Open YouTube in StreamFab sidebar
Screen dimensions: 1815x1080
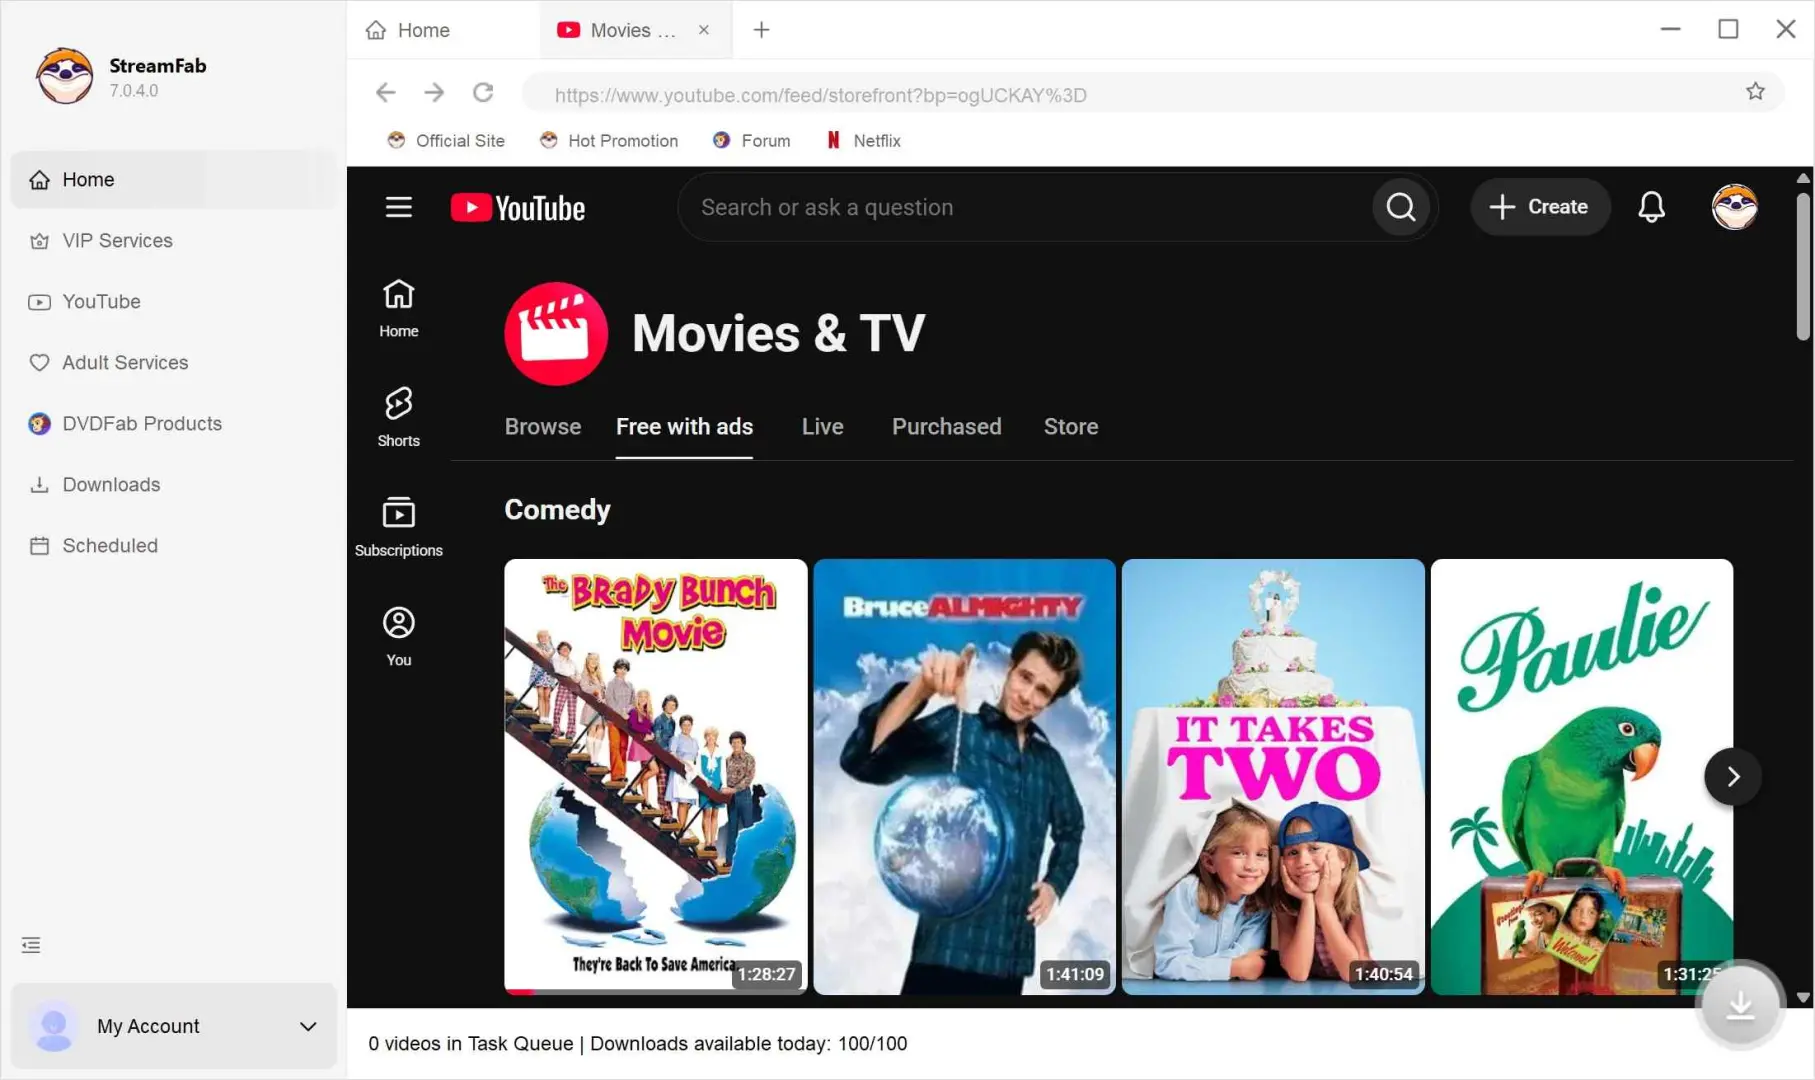(174, 302)
